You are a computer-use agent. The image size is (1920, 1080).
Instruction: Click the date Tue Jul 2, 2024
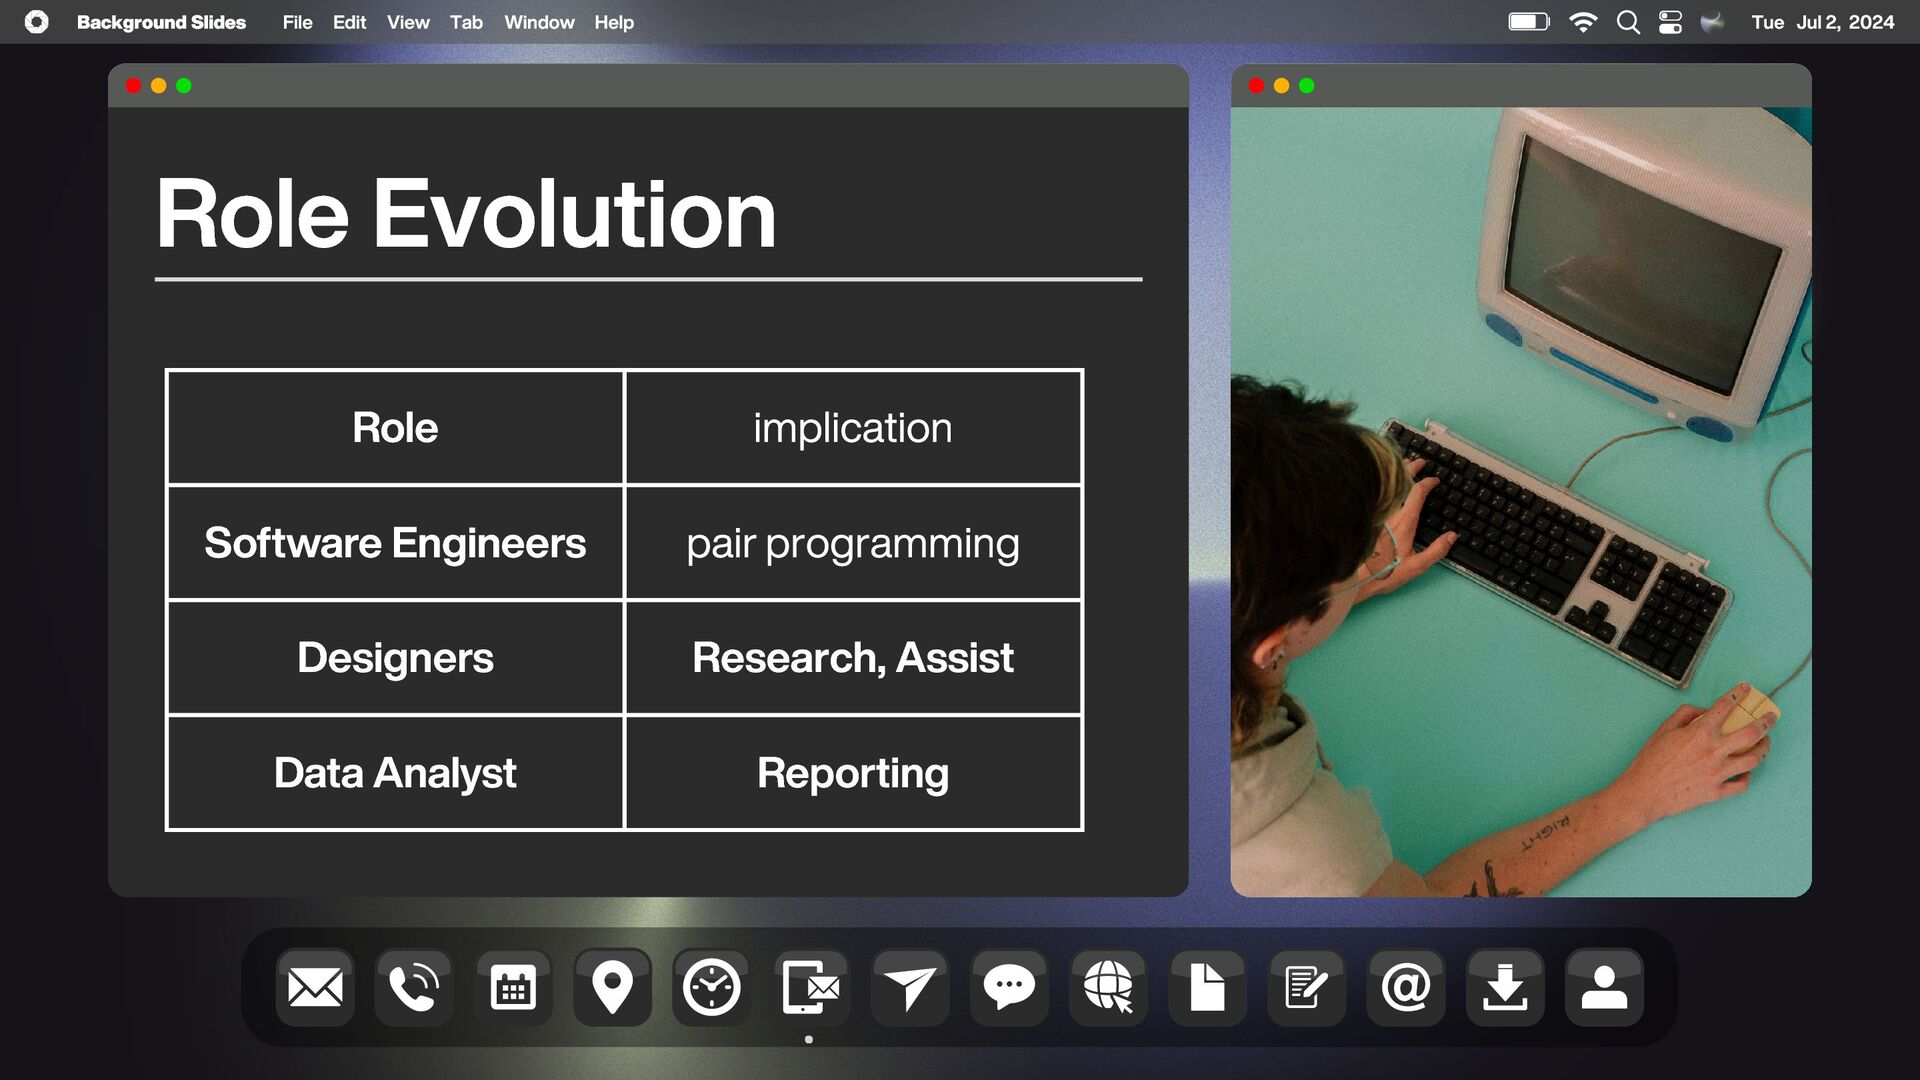pyautogui.click(x=1822, y=22)
